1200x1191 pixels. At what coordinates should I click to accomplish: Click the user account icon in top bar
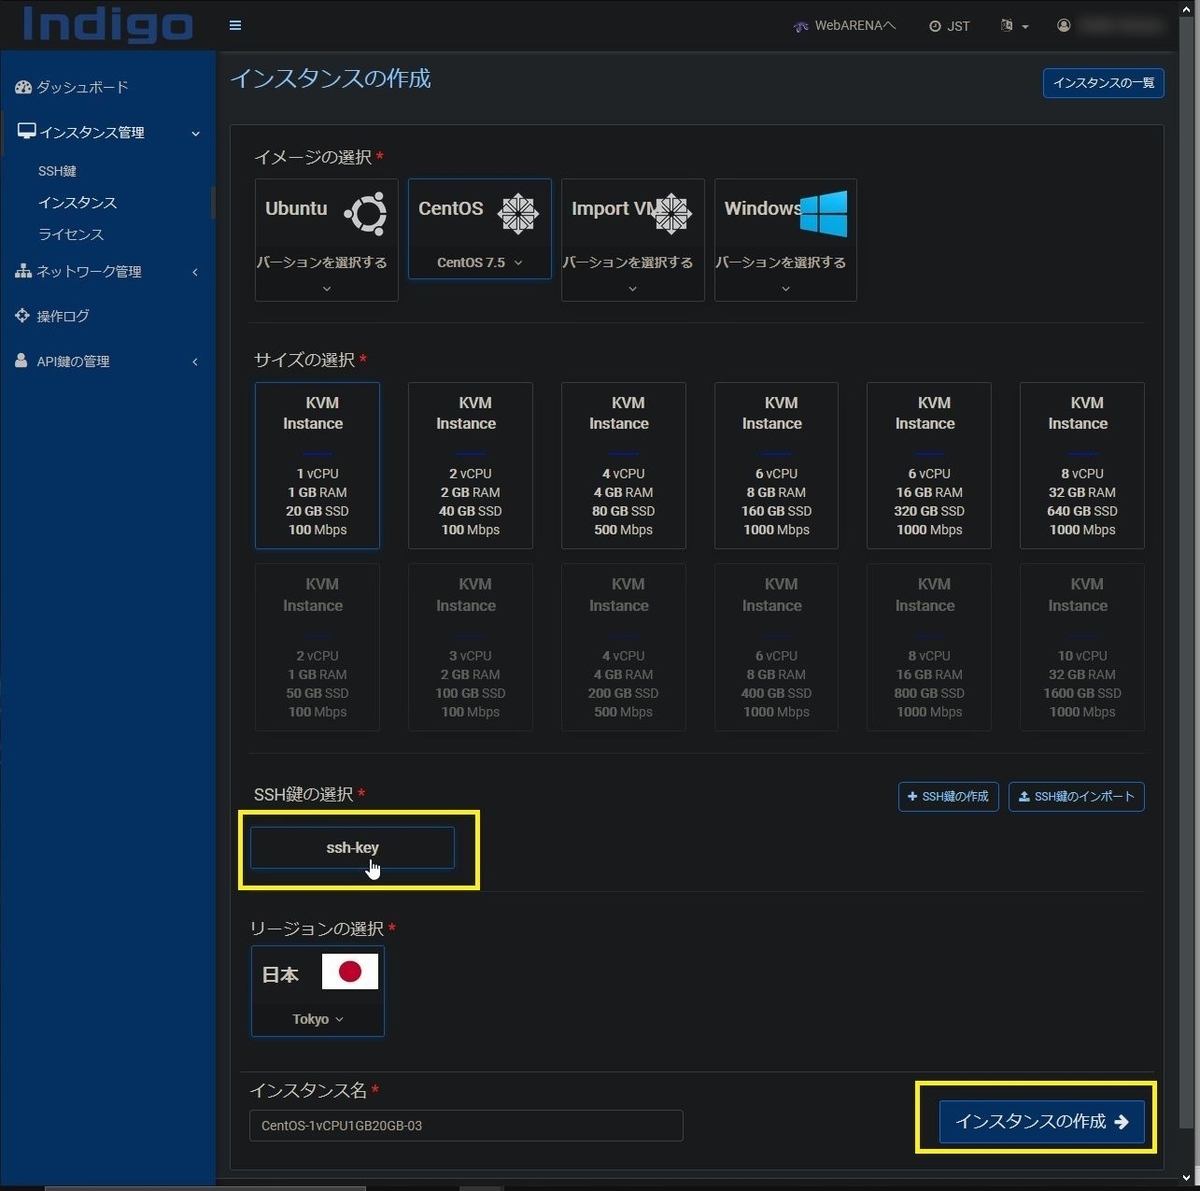(x=1064, y=25)
